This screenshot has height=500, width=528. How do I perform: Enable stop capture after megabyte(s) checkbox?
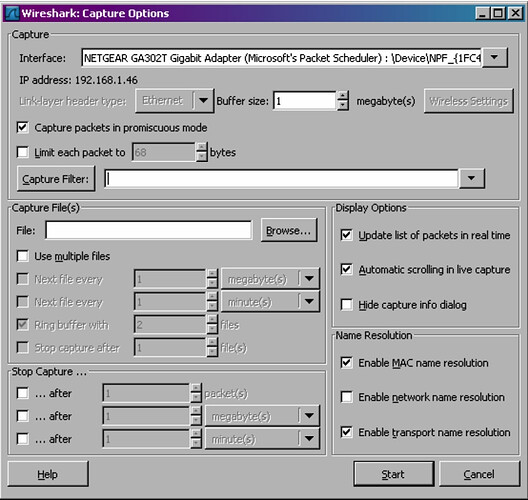pyautogui.click(x=23, y=416)
